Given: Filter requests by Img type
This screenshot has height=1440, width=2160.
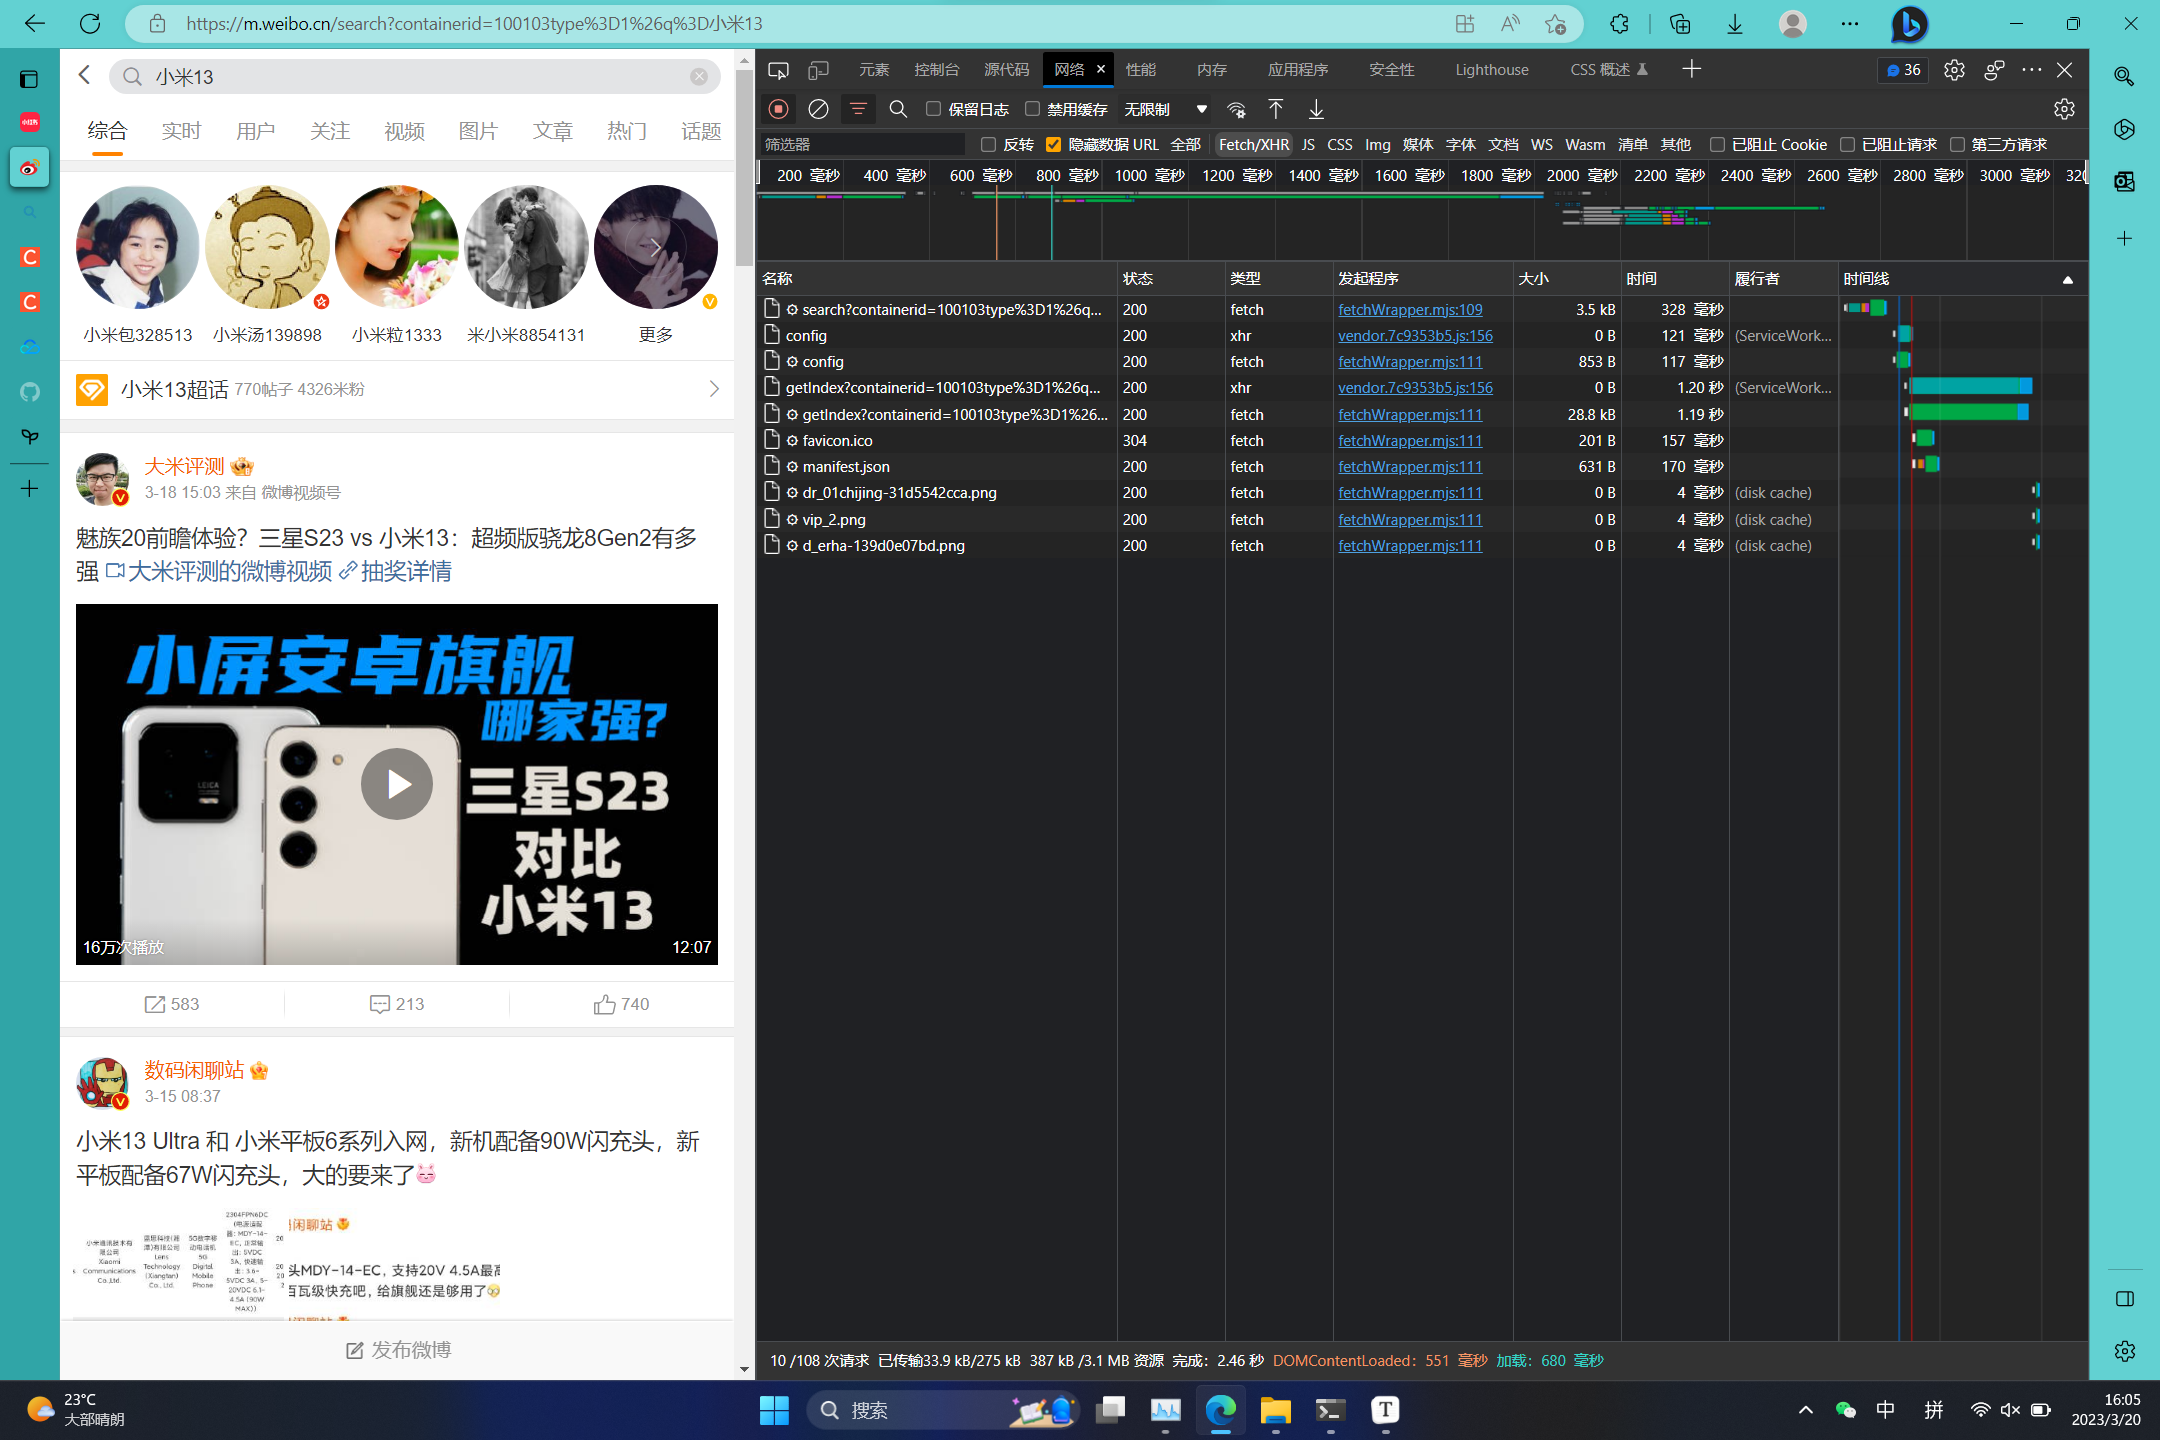Looking at the screenshot, I should point(1377,145).
